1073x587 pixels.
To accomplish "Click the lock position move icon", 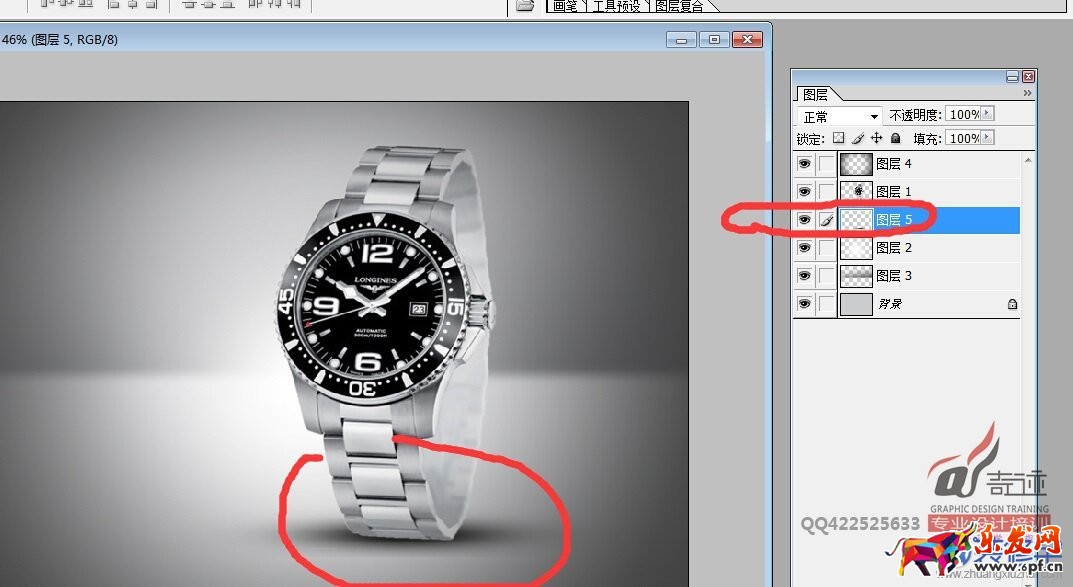I will pyautogui.click(x=876, y=139).
